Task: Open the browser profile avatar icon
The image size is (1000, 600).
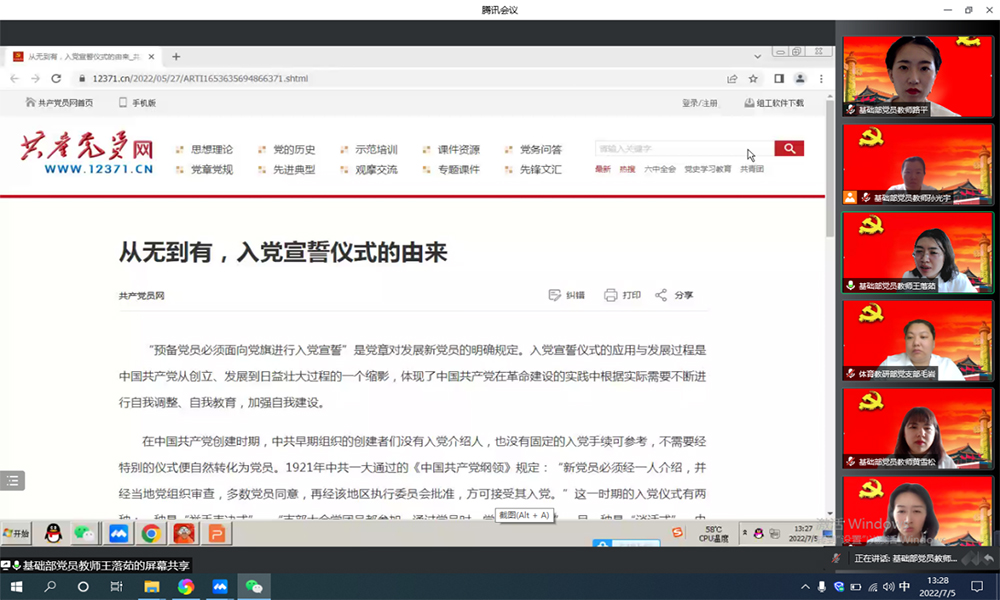Action: [x=799, y=78]
